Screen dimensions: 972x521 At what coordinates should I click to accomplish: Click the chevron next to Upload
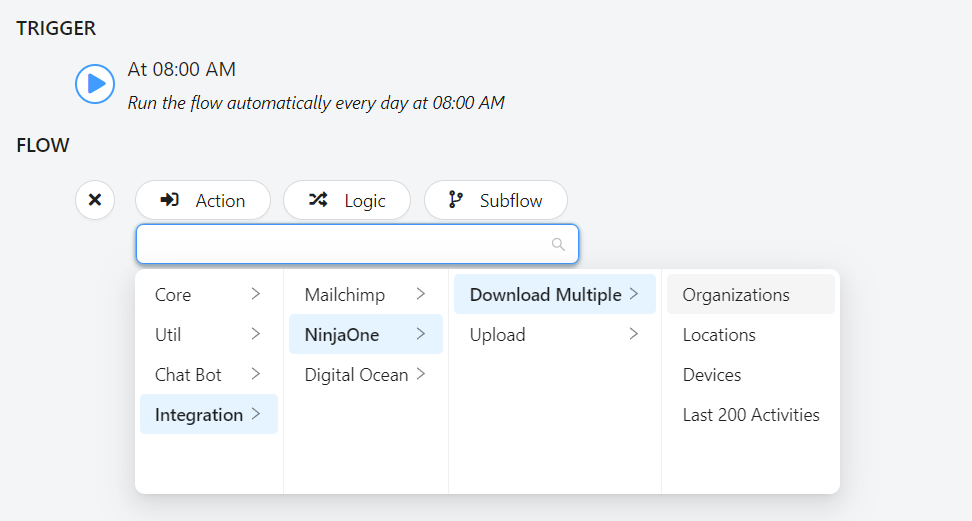(x=634, y=334)
